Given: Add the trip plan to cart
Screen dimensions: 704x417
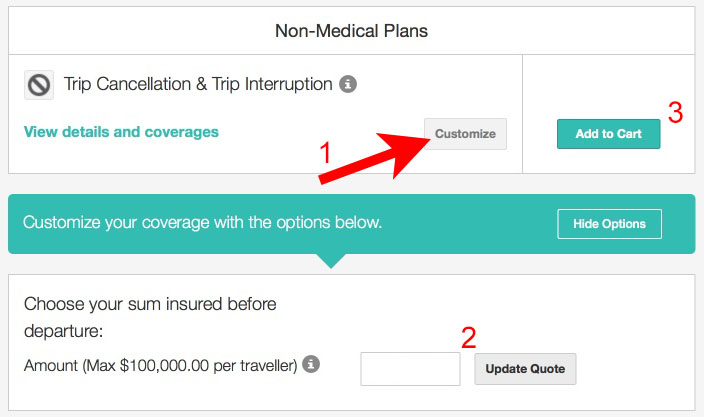Looking at the screenshot, I should click(x=609, y=134).
